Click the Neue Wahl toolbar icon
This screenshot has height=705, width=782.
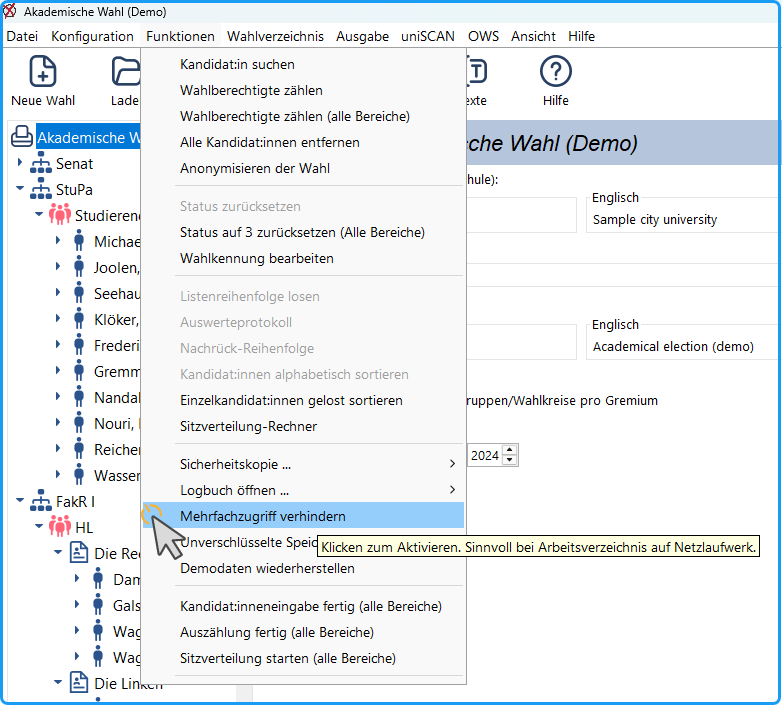[43, 71]
